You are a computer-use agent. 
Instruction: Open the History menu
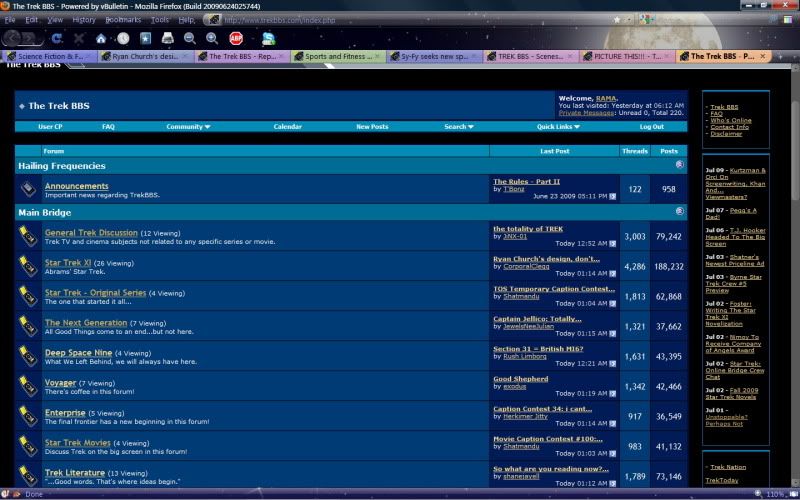coord(84,20)
